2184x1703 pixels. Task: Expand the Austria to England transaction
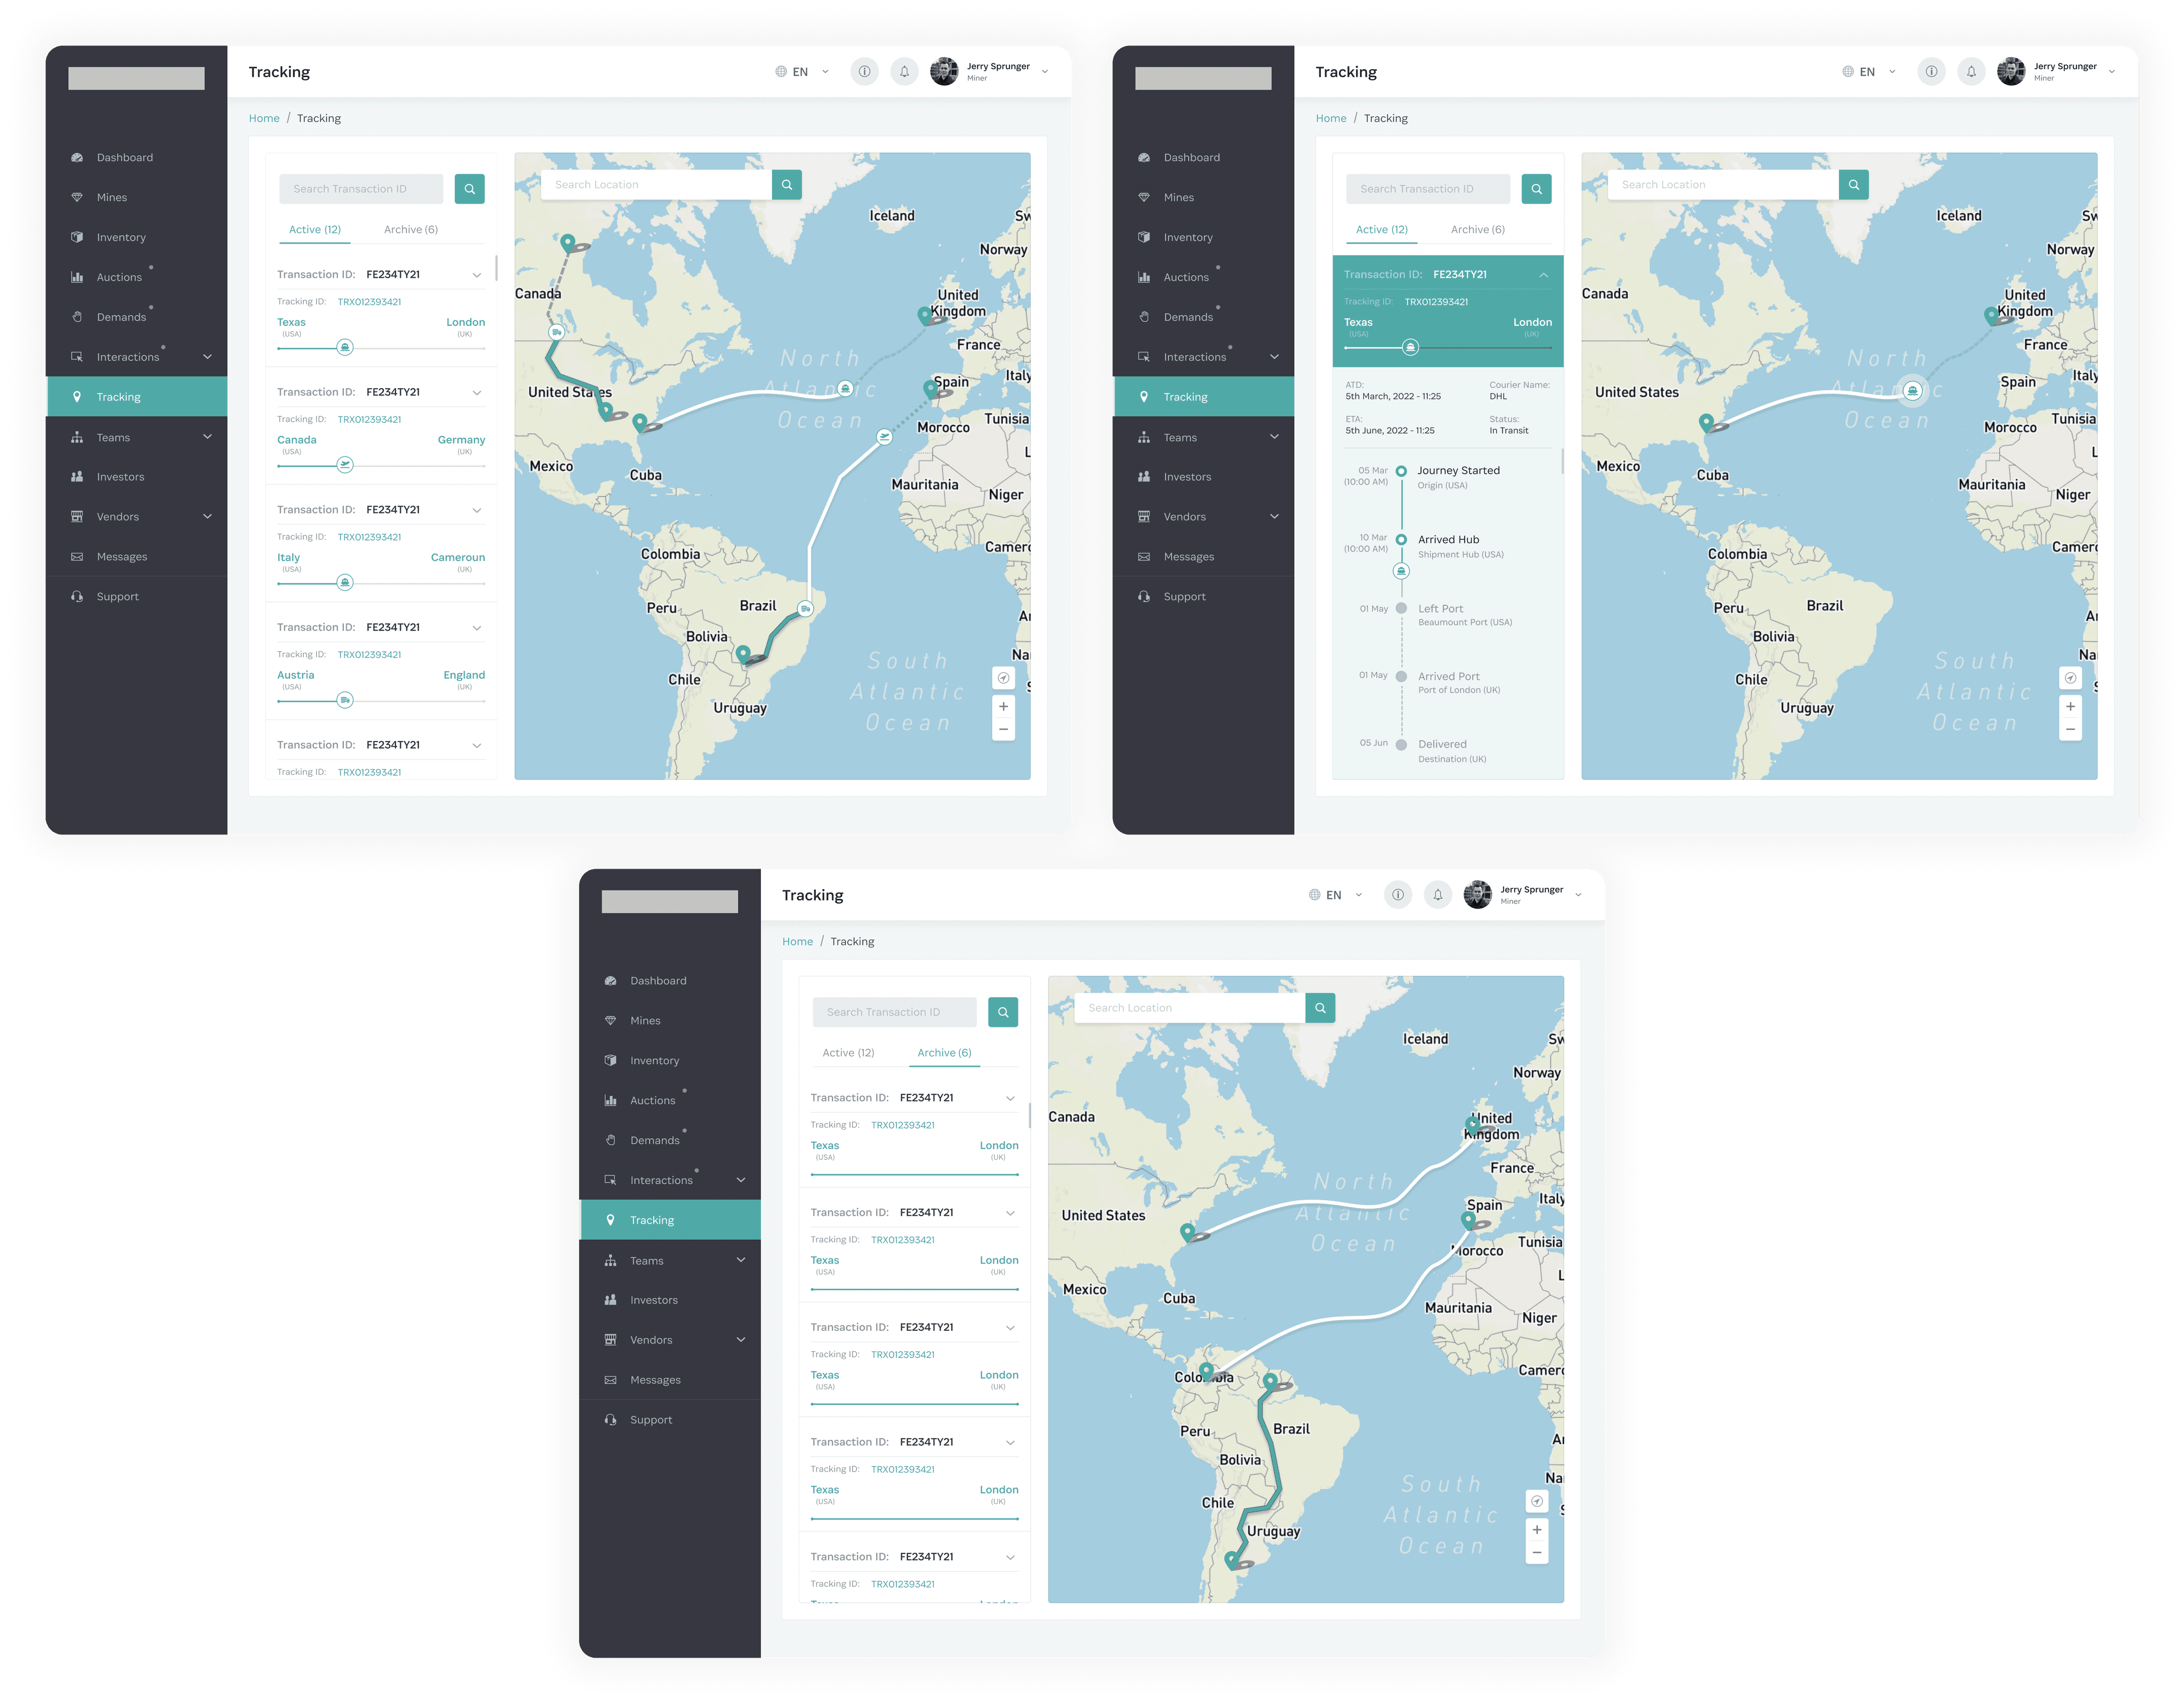[477, 628]
